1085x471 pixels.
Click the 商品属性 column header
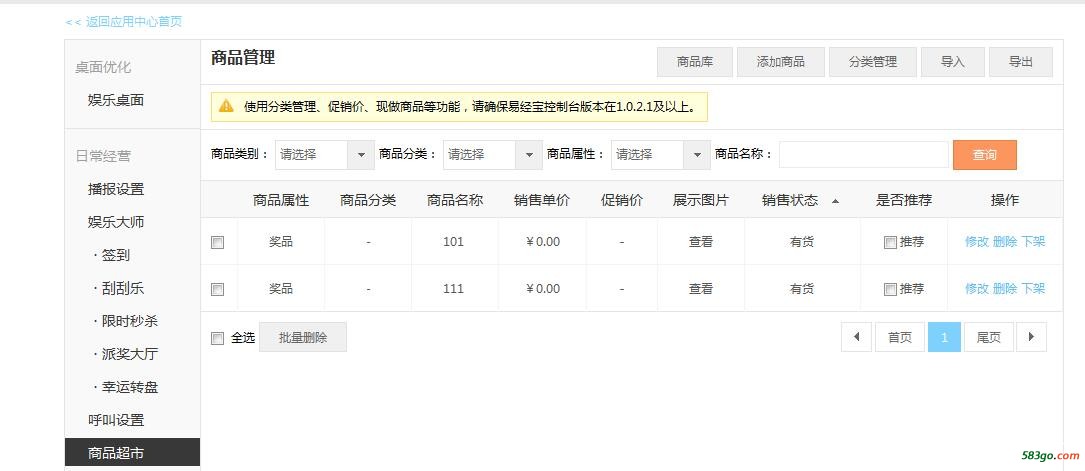(x=280, y=201)
